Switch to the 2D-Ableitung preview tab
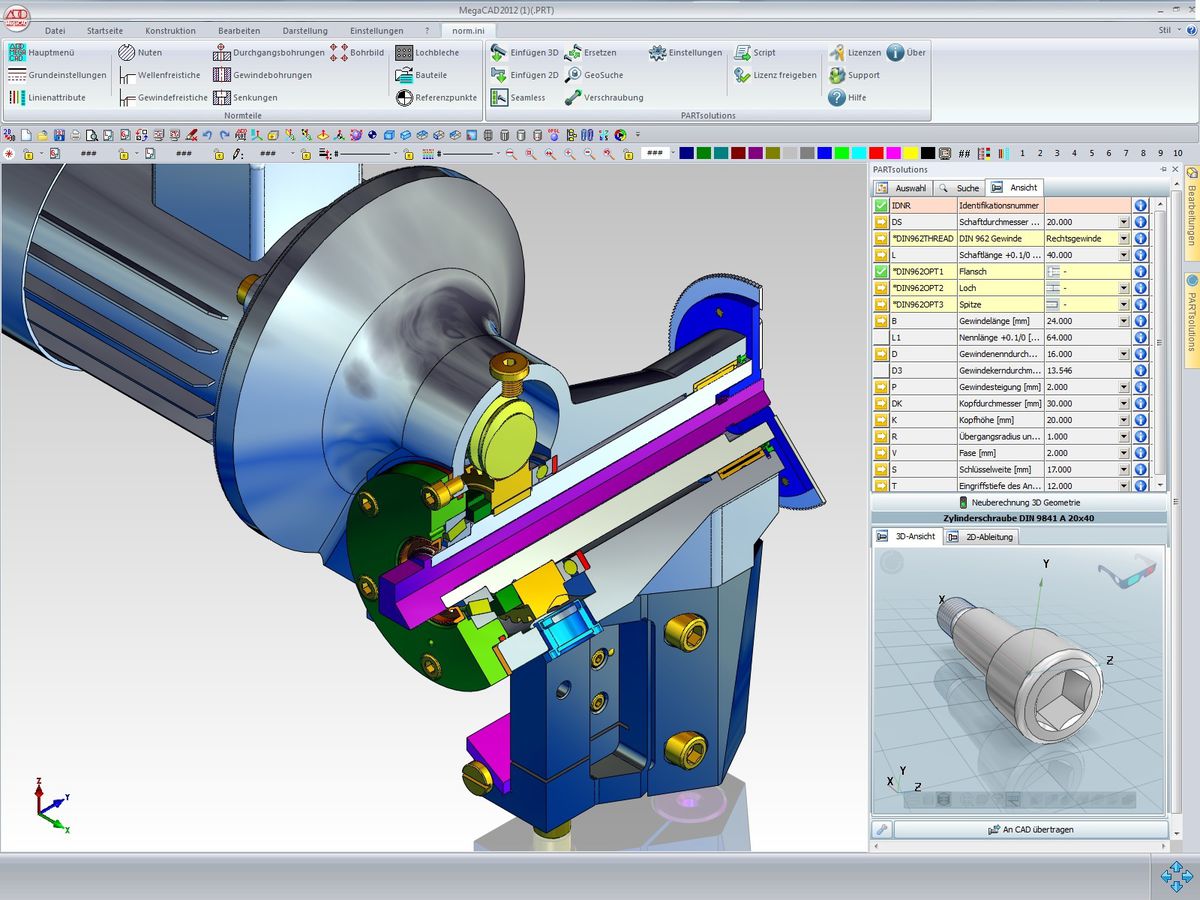This screenshot has width=1200, height=900. coord(981,537)
